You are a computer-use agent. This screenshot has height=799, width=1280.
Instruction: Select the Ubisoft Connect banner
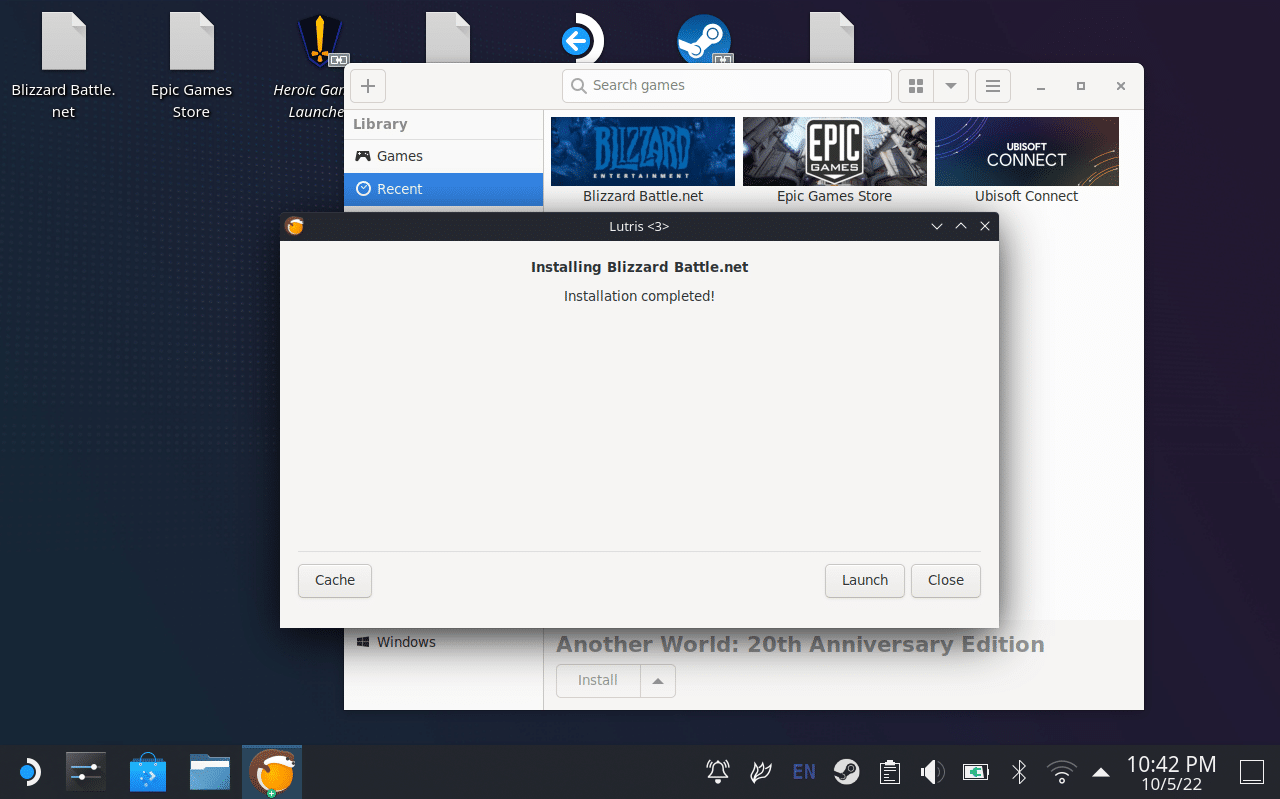click(1027, 151)
